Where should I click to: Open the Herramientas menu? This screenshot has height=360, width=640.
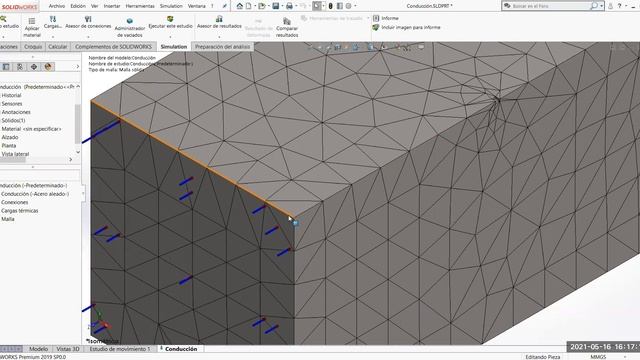[x=140, y=6]
